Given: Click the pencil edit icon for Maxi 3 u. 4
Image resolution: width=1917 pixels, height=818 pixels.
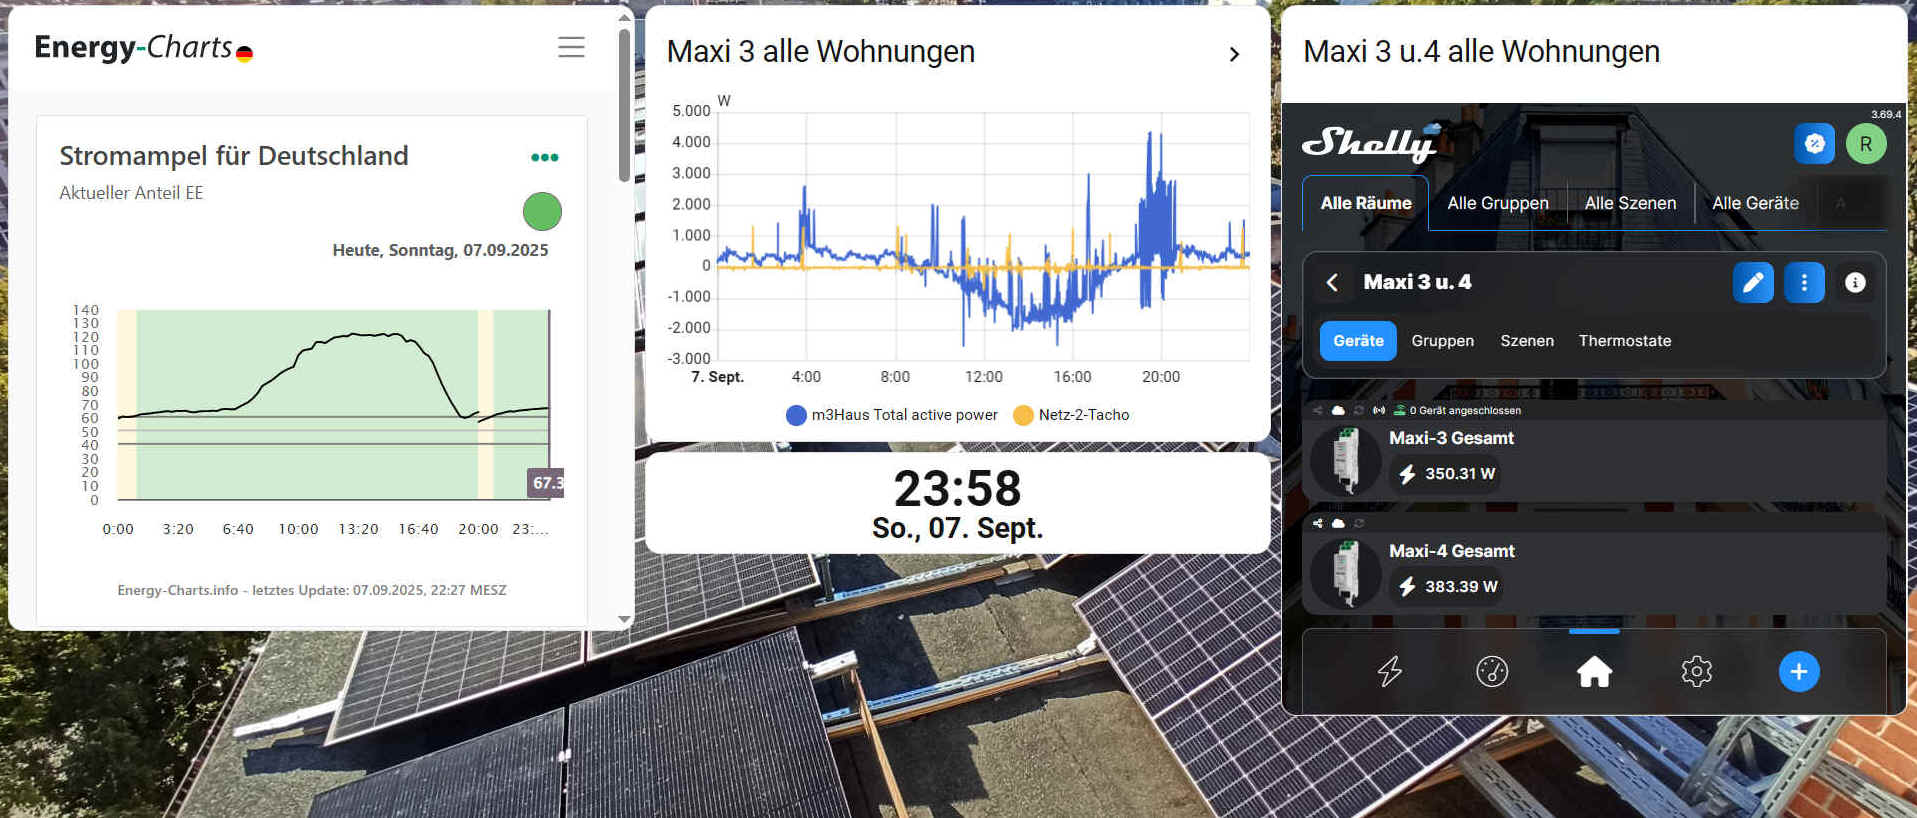Looking at the screenshot, I should pos(1752,283).
